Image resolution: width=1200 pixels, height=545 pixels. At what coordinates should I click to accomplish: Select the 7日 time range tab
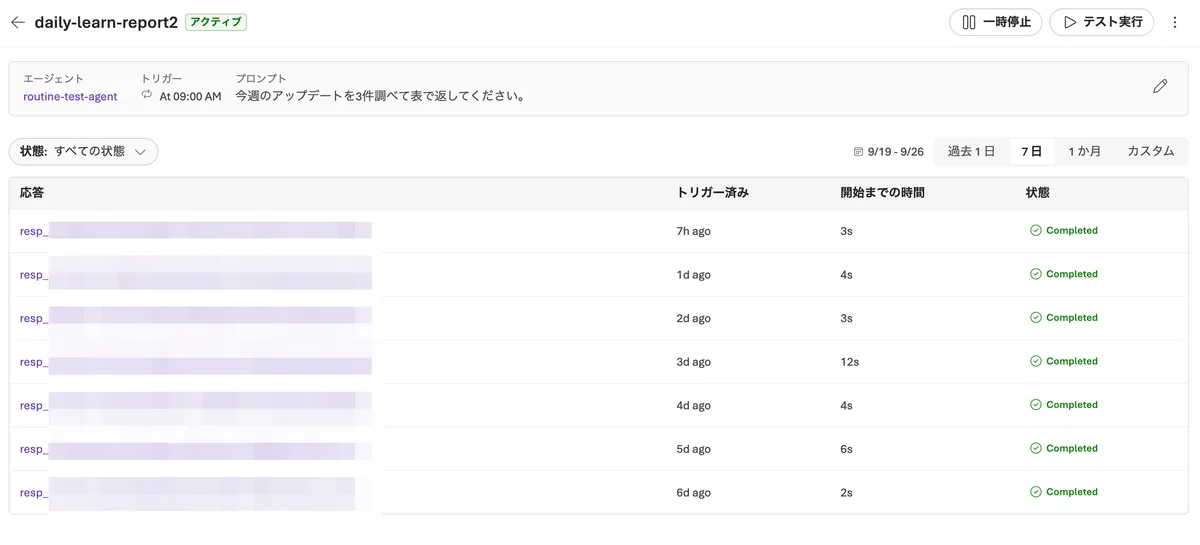[x=1031, y=152]
